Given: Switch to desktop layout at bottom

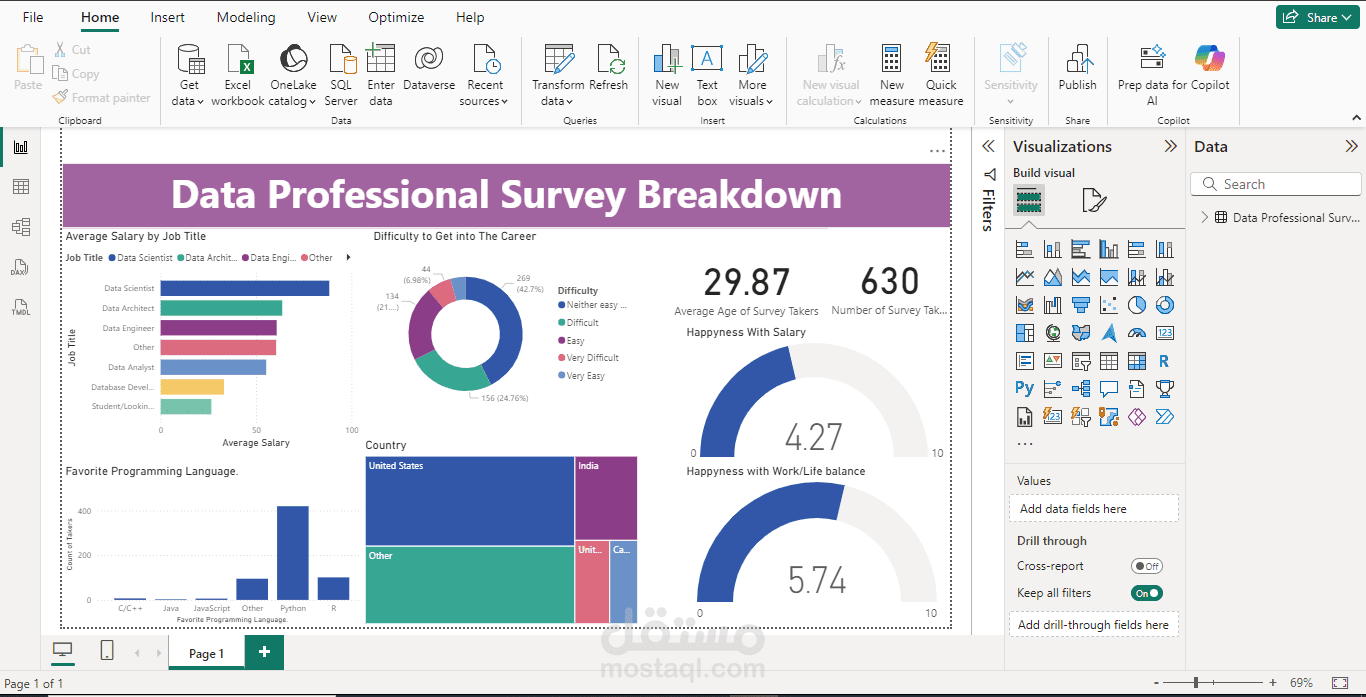Looking at the screenshot, I should [63, 651].
